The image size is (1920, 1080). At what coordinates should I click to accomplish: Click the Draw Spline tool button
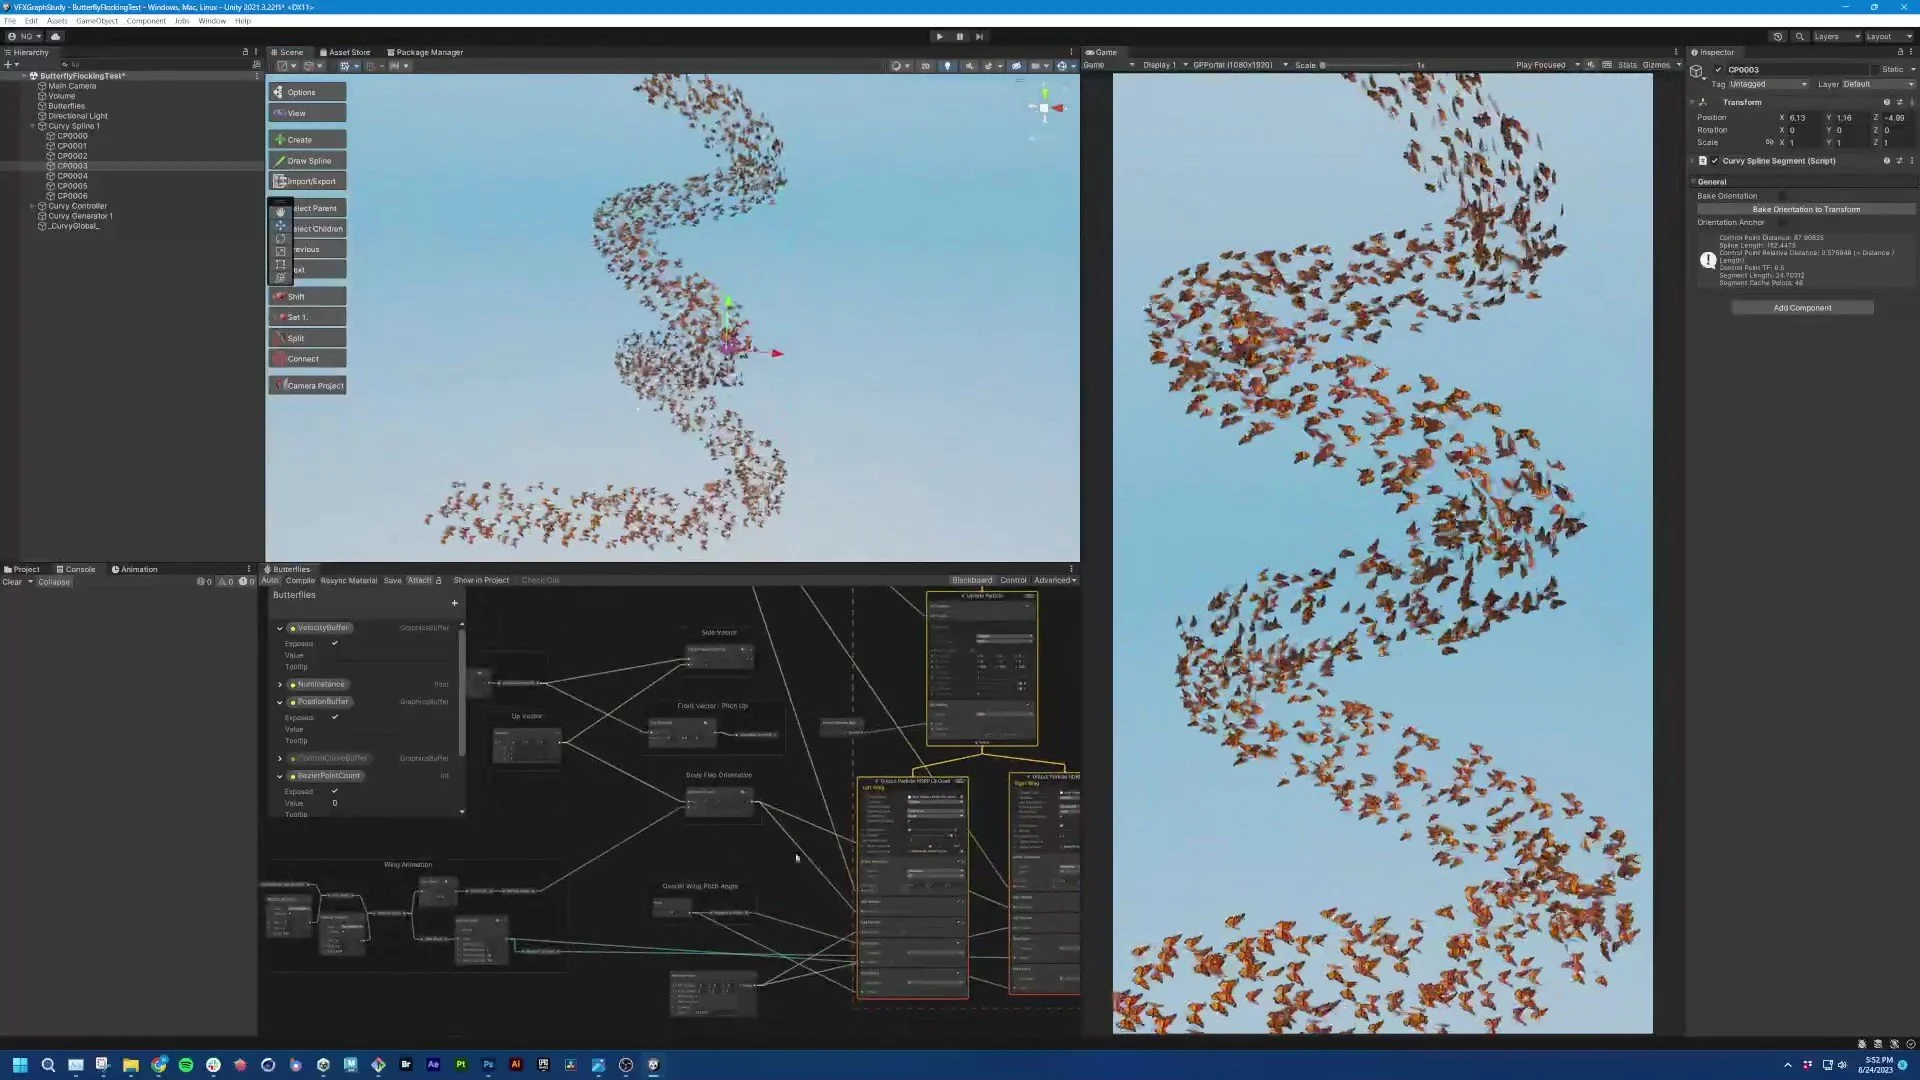(308, 160)
